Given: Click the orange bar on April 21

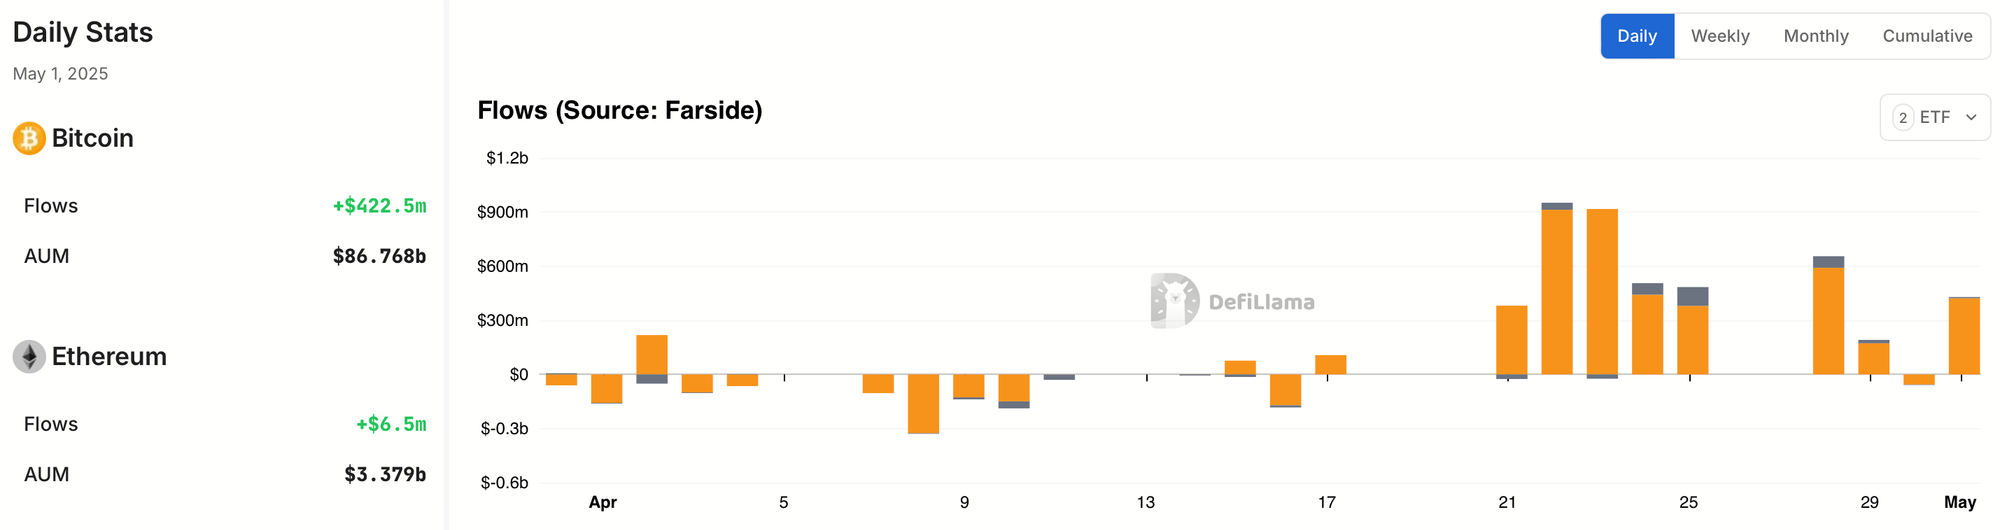Looking at the screenshot, I should point(1511,340).
